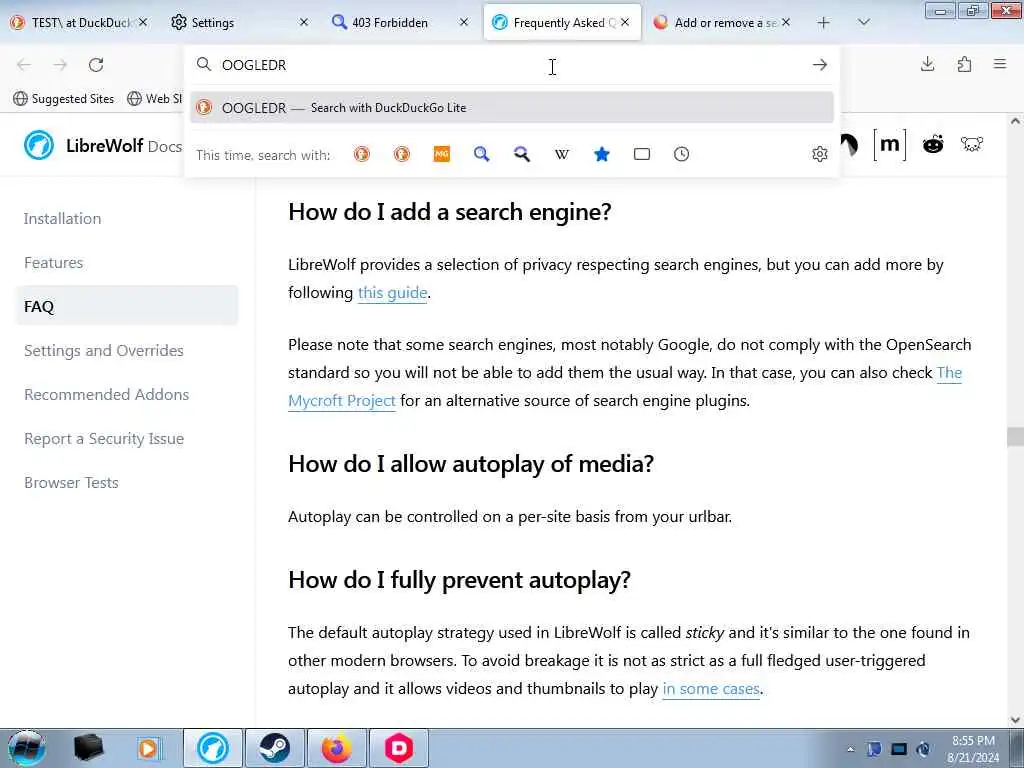Open the List all tabs chevron

pyautogui.click(x=863, y=22)
